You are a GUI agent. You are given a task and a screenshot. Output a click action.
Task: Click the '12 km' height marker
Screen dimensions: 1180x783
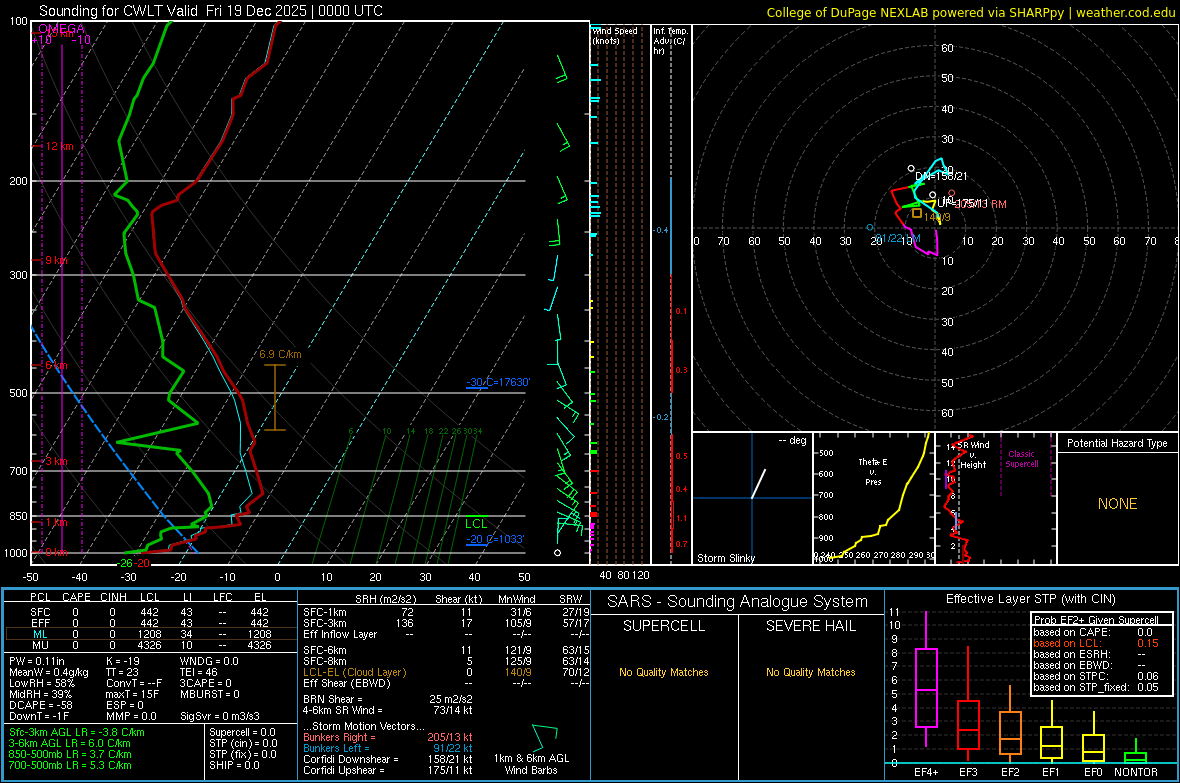(x=59, y=146)
